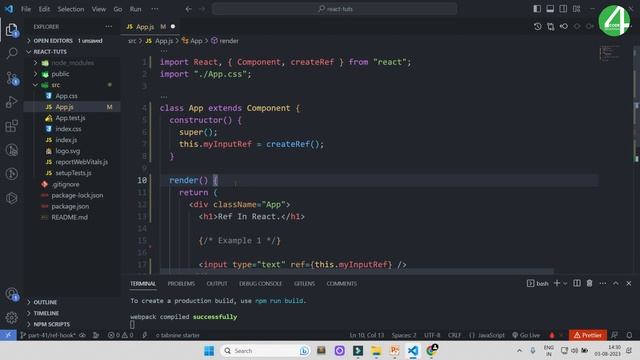Open the Search view in activity bar
This screenshot has height=360, width=640.
pos(12,53)
